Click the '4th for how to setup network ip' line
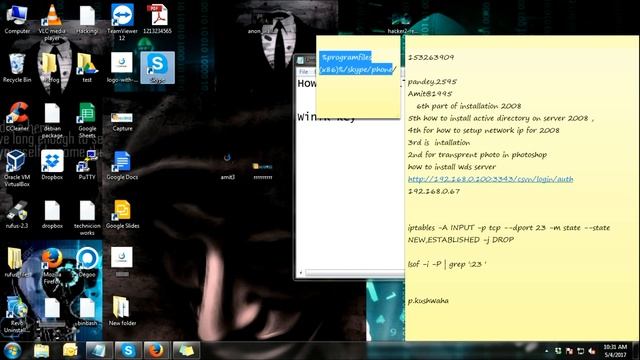The image size is (640, 360). [x=484, y=130]
